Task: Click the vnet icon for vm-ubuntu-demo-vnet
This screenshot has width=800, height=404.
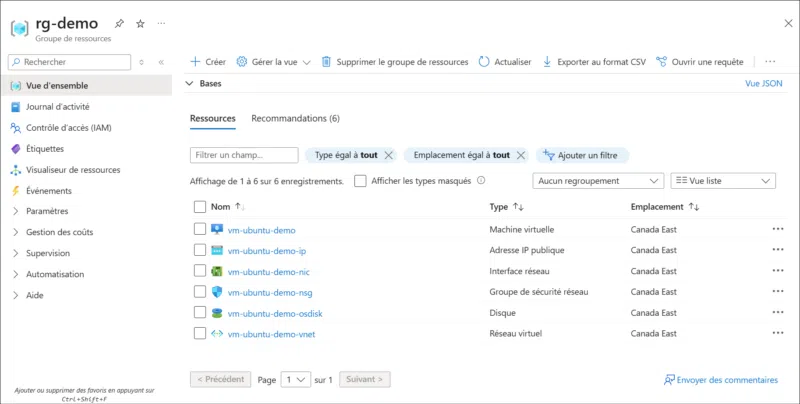Action: tap(217, 334)
